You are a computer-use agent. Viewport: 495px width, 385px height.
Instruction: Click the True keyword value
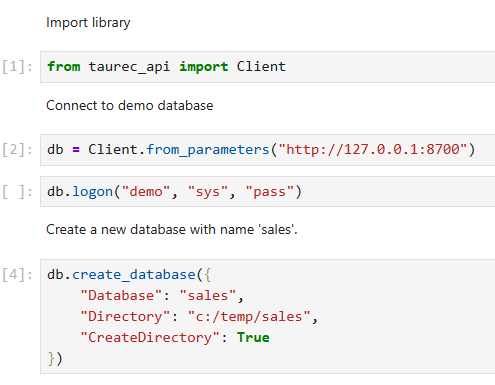(253, 337)
